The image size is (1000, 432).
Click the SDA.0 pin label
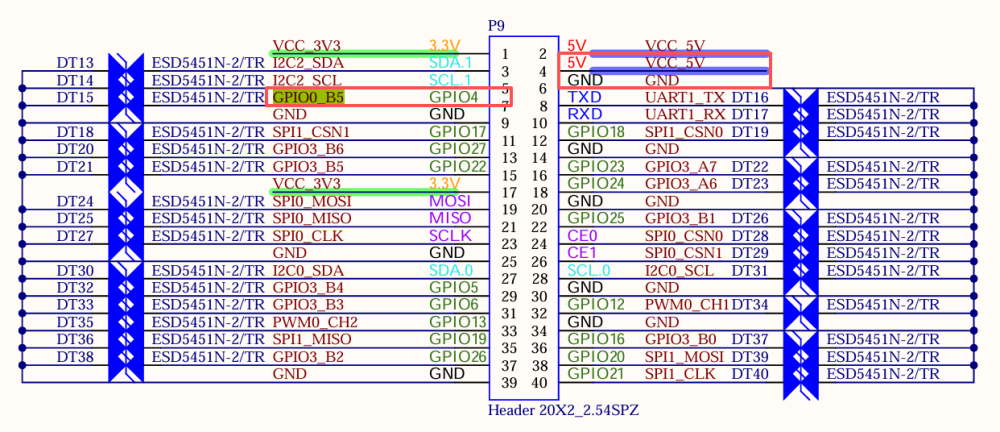(x=451, y=271)
